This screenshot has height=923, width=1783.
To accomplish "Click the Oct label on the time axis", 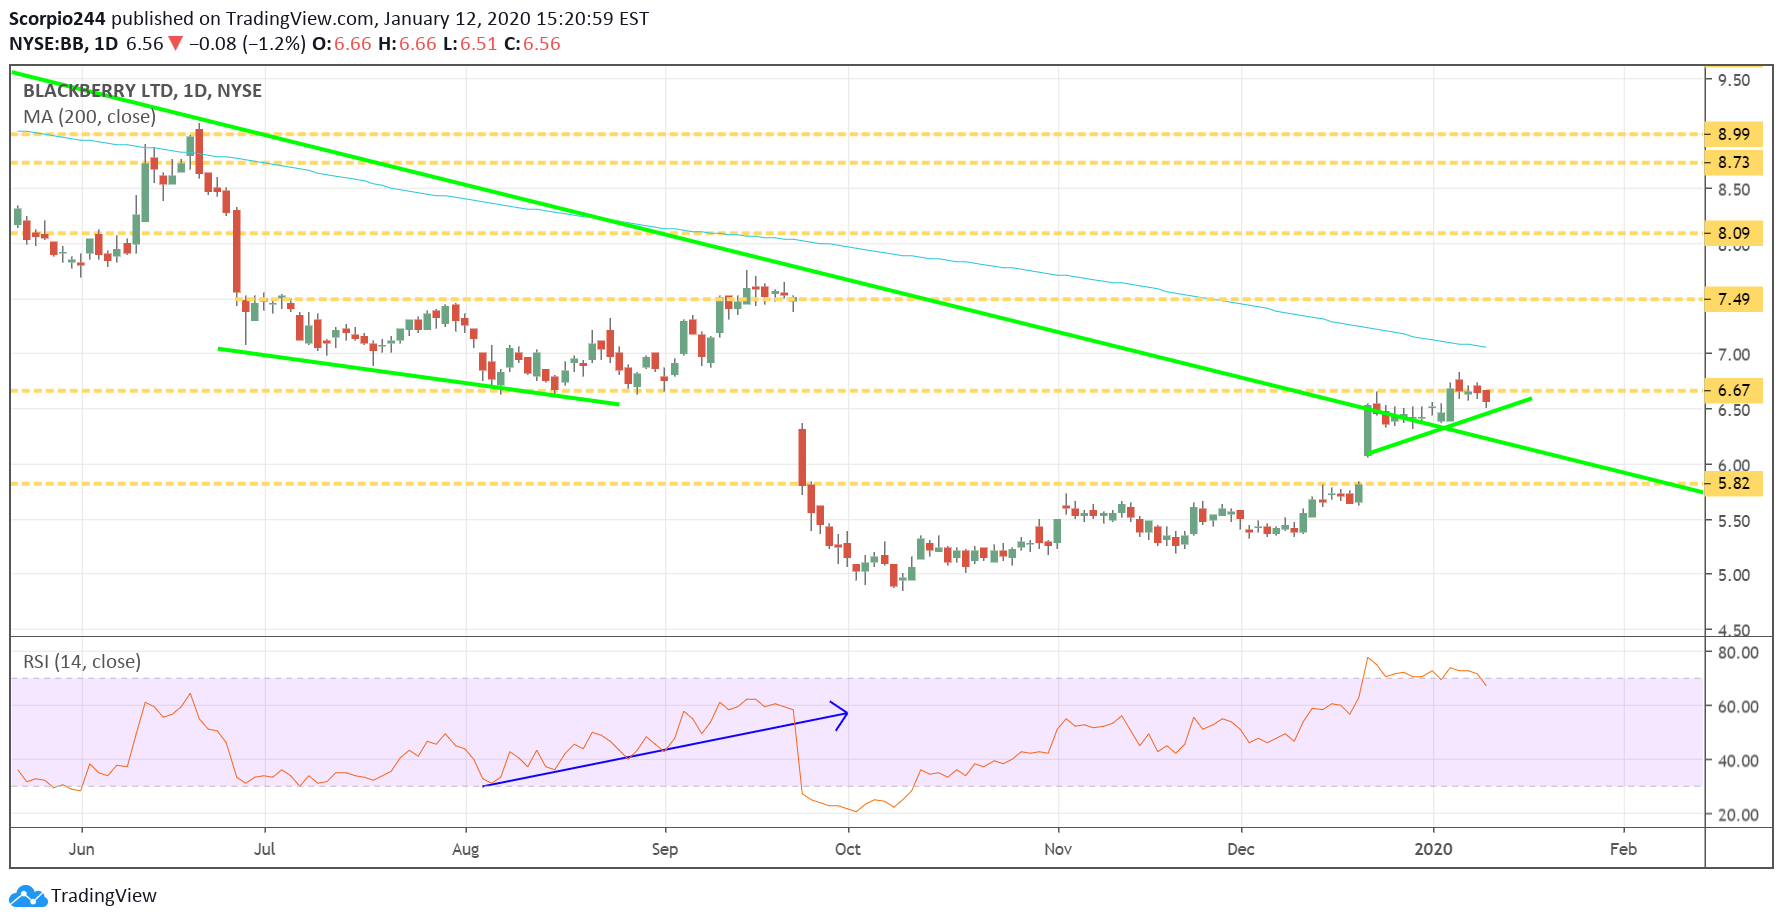I will (848, 849).
